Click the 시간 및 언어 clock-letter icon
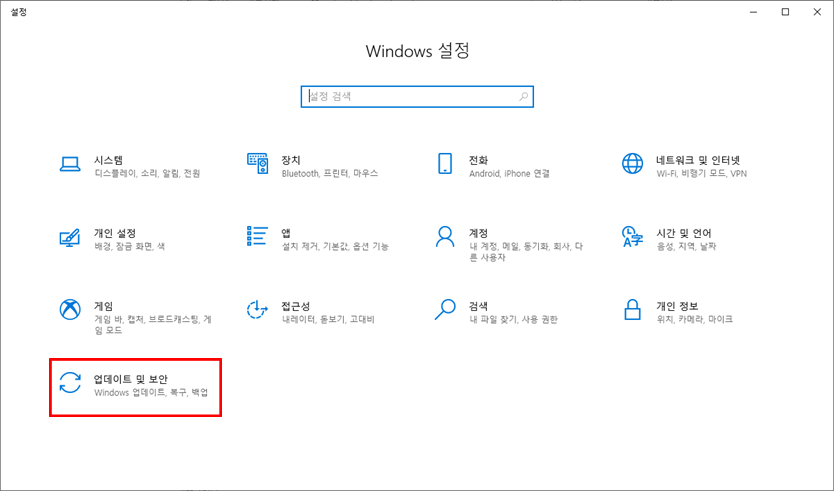The width and height of the screenshot is (834, 491). pos(632,237)
